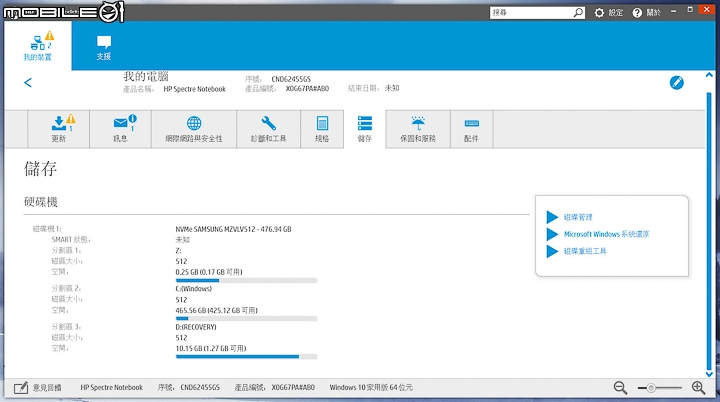The width and height of the screenshot is (720, 402).
Task: Click the SMART 狀態 label
Action: coord(71,239)
